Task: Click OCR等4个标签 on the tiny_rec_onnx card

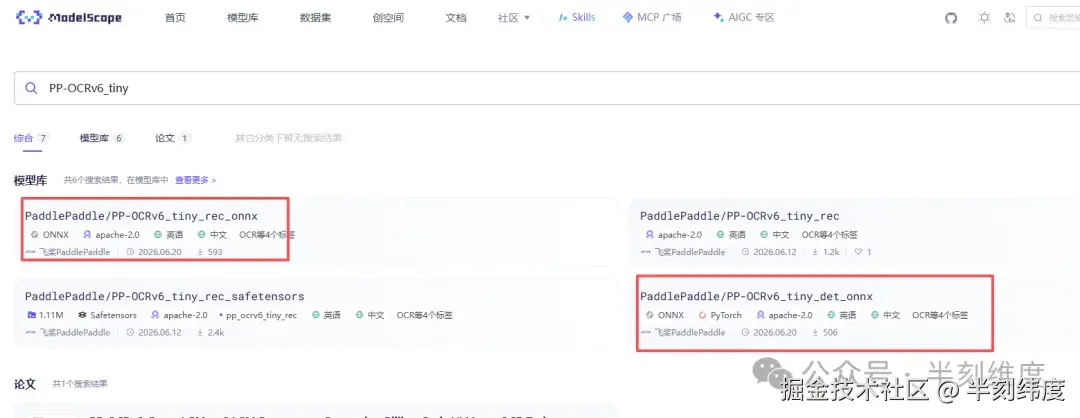Action: (x=267, y=235)
